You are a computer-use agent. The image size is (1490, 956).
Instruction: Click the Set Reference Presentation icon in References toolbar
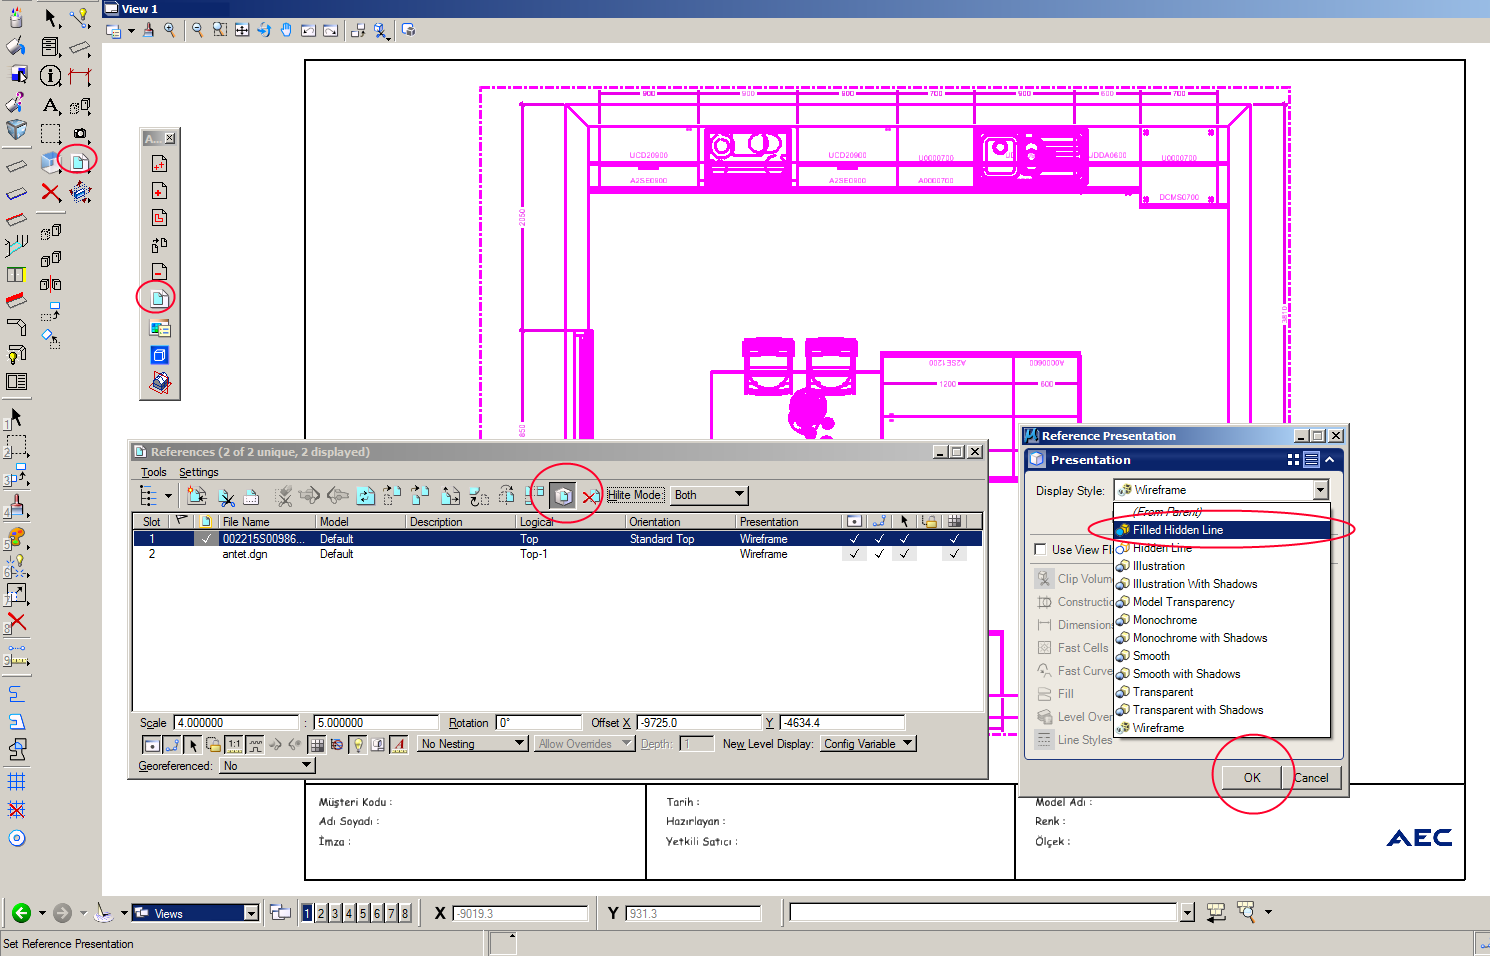pos(563,495)
